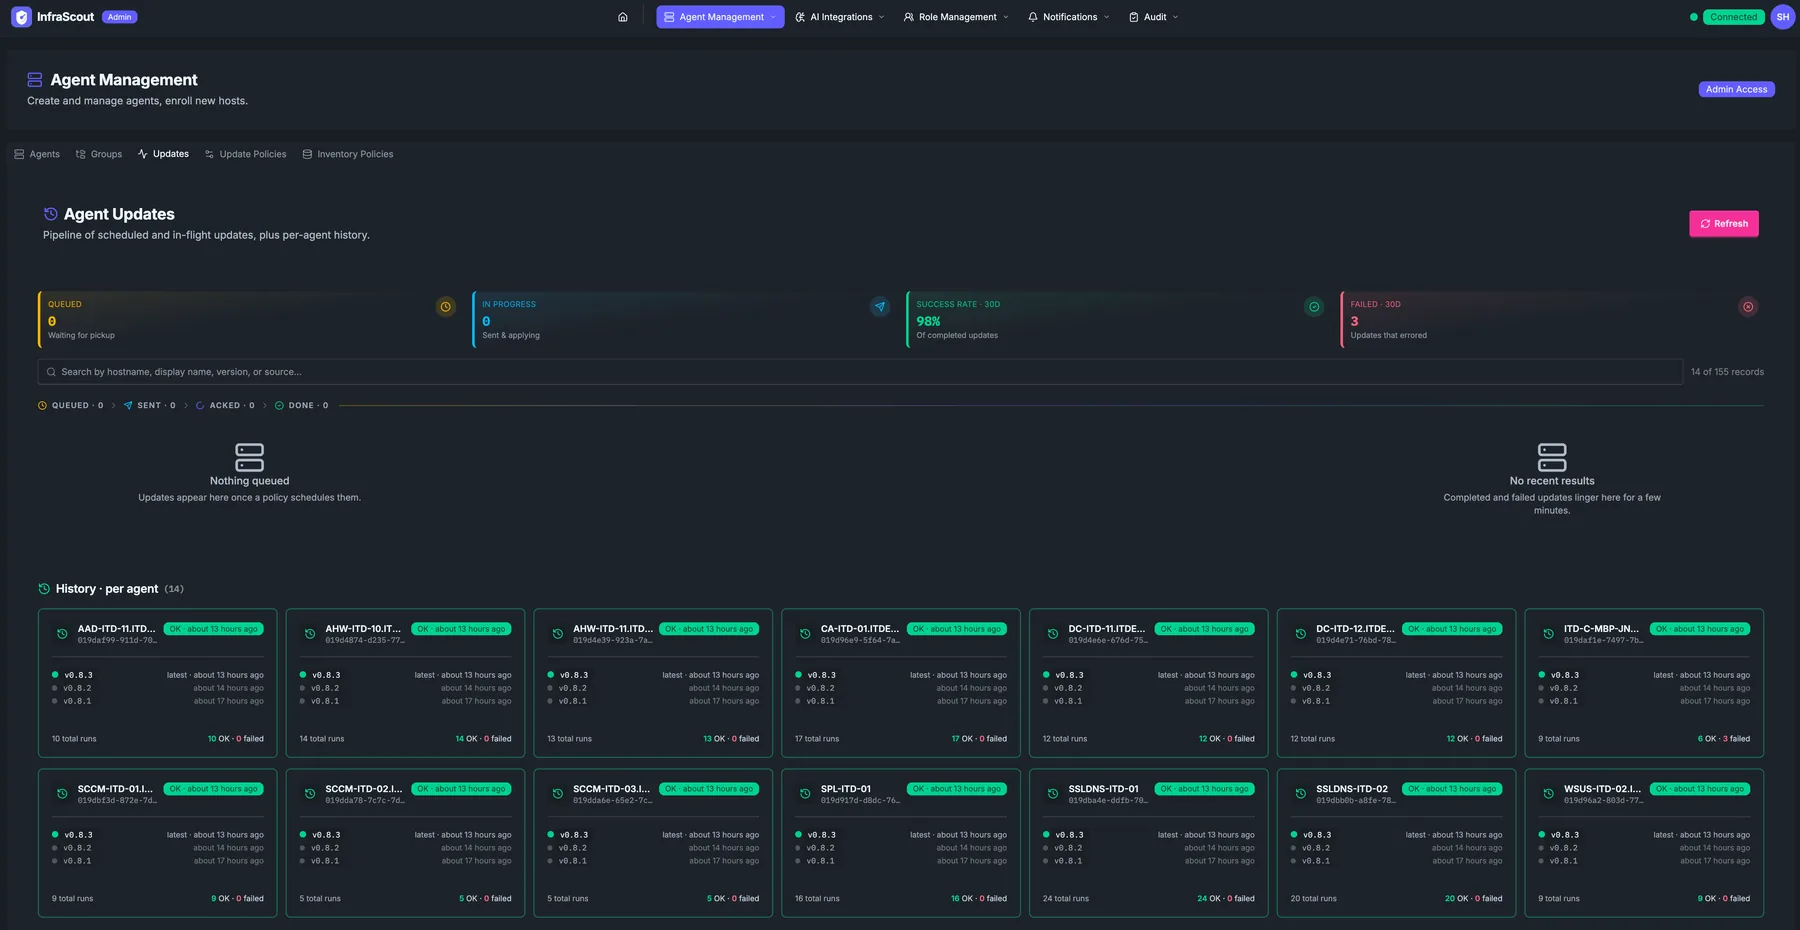Click the history icon on the SPL-ITD-01 card
The image size is (1800, 930).
click(805, 794)
